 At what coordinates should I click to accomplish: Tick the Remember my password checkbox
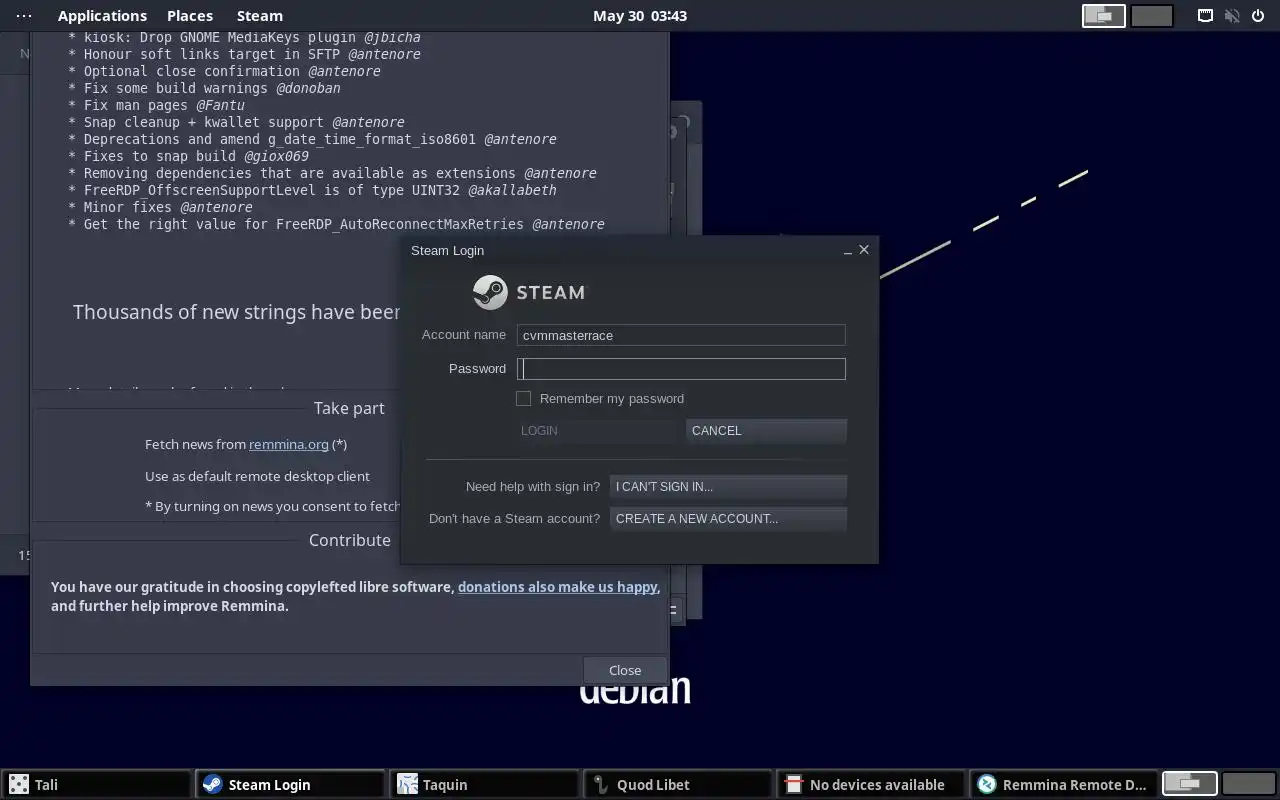(x=523, y=398)
